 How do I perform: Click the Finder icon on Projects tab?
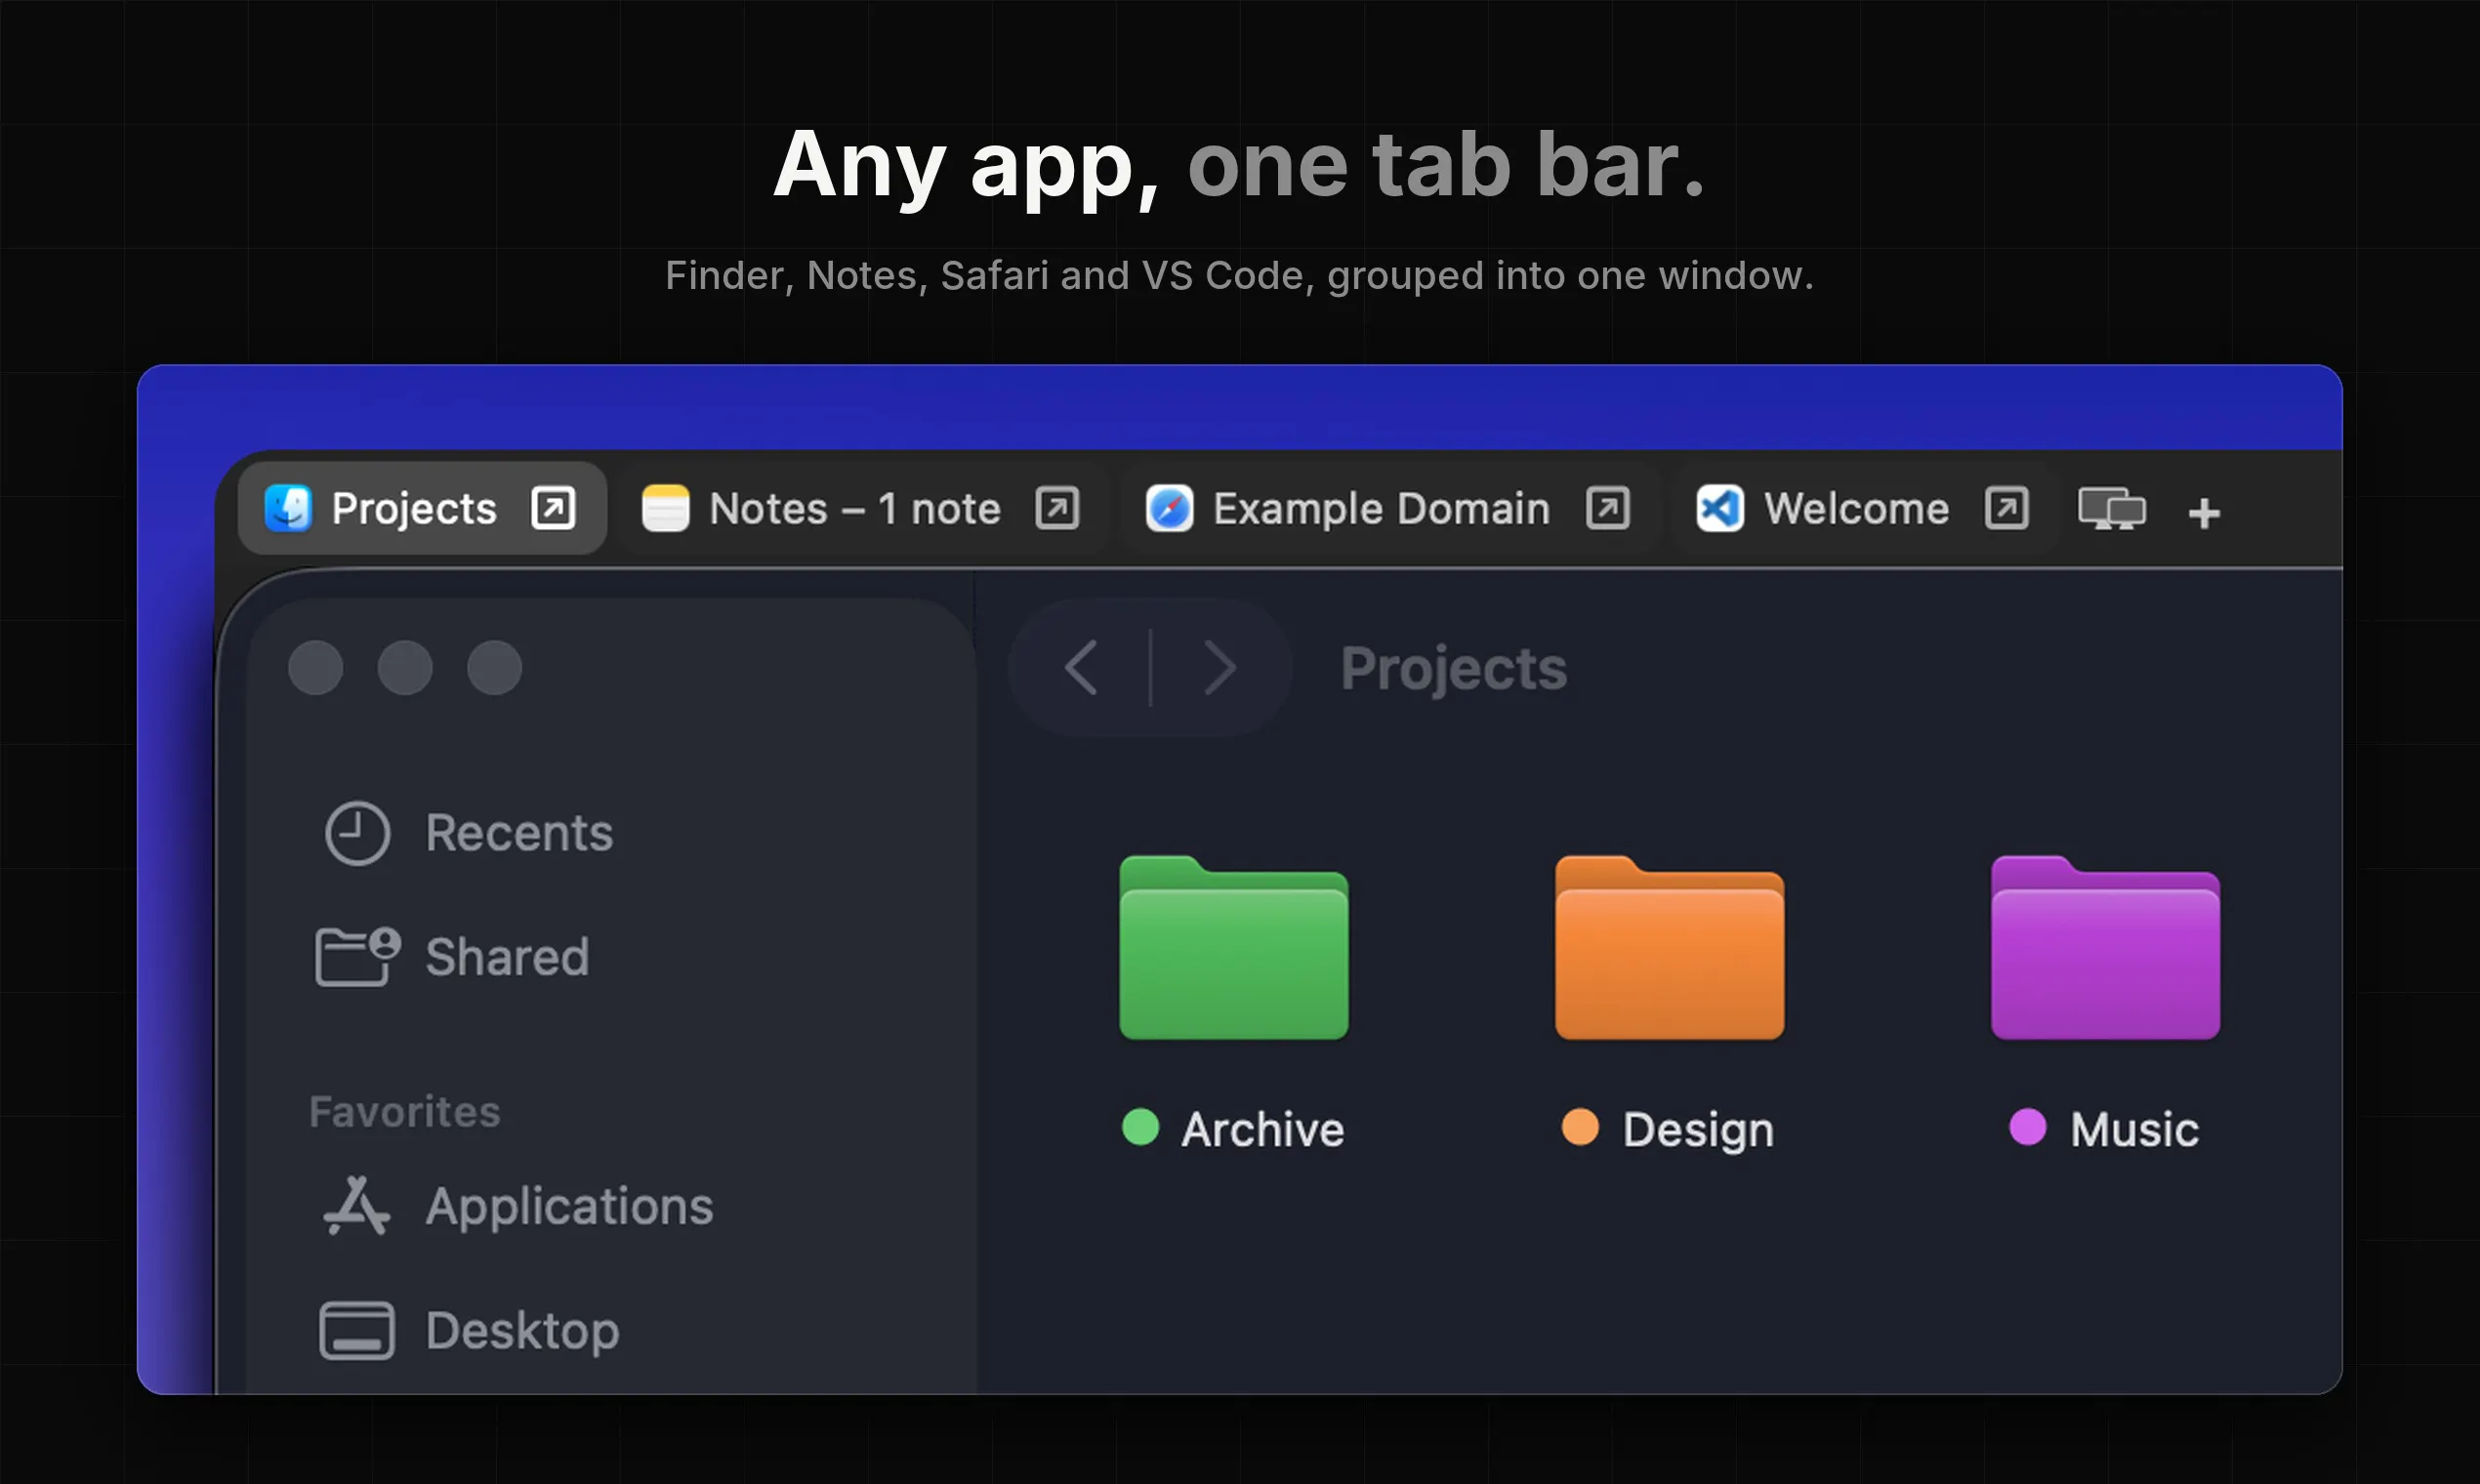tap(288, 508)
